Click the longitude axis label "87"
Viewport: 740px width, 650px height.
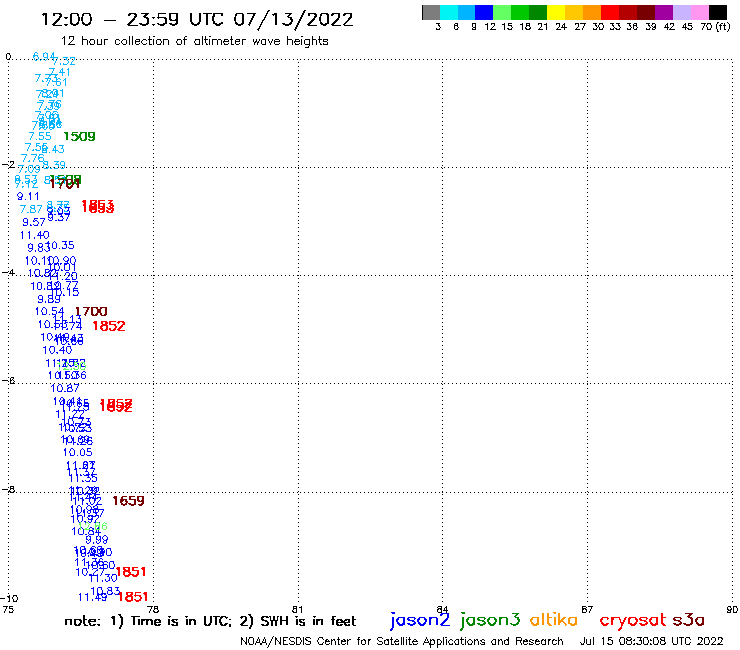[587, 609]
